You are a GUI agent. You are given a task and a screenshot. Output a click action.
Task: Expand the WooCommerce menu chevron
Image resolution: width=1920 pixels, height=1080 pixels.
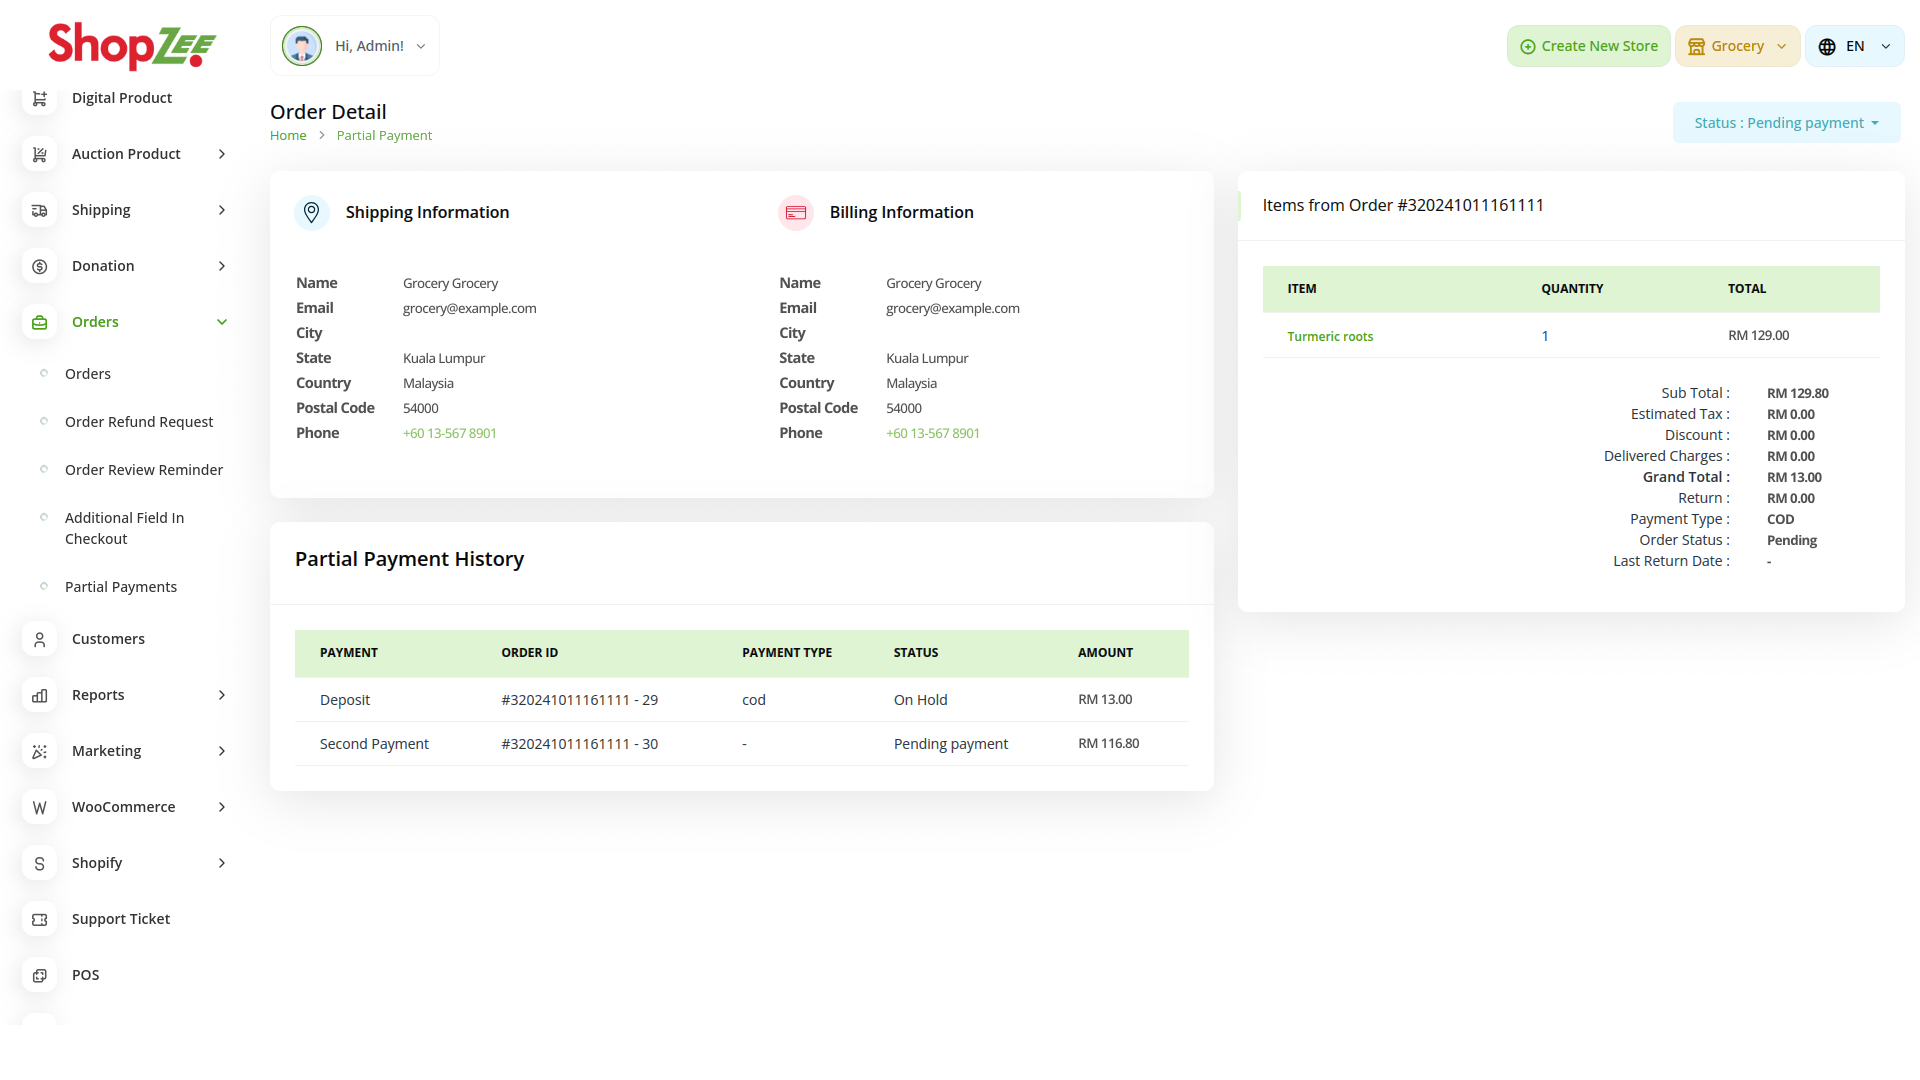(x=222, y=807)
